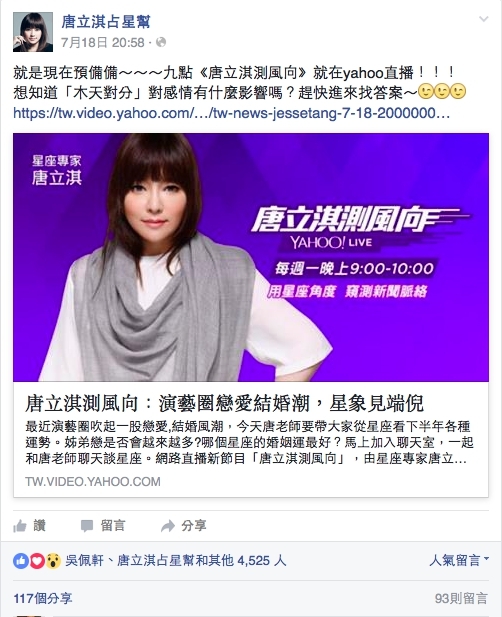
Task: View the 117個分享 shares list
Action: [x=43, y=599]
